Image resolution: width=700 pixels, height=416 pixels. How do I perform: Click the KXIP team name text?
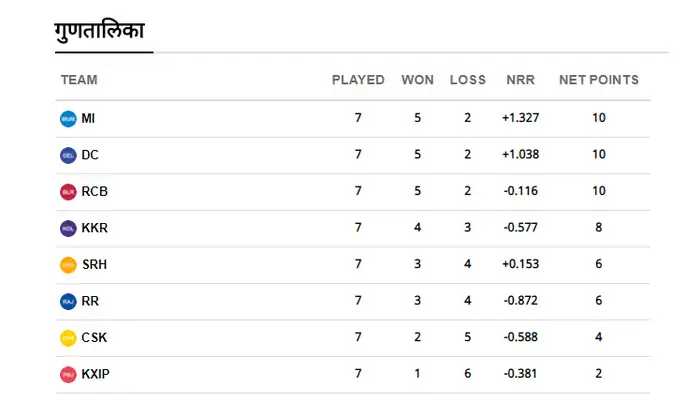click(x=95, y=375)
